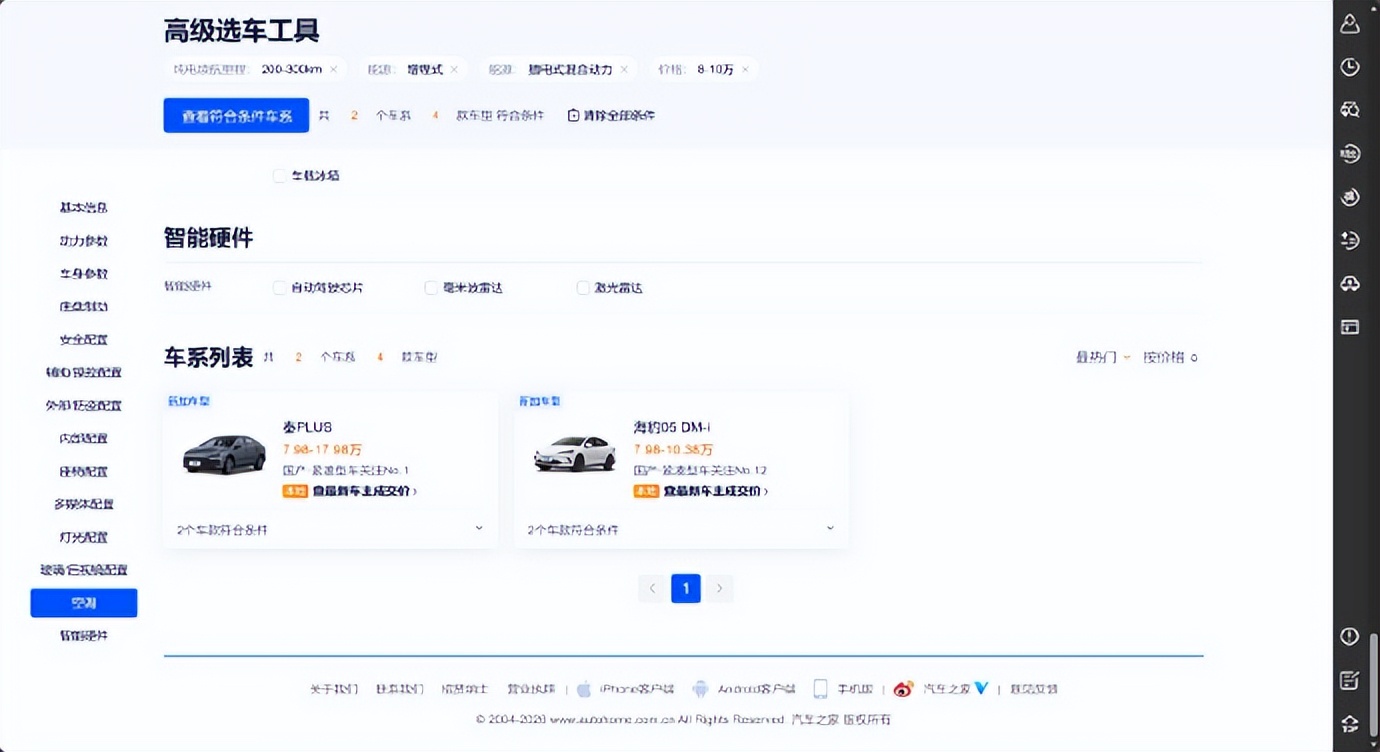Remove the 200-300km range filter chip
This screenshot has width=1380, height=752.
pos(333,70)
